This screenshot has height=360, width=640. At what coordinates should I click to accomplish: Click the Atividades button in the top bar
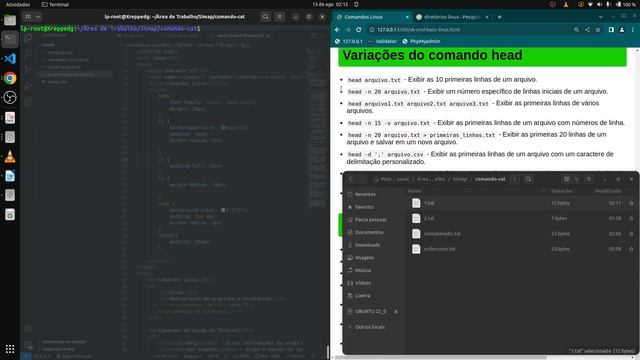pyautogui.click(x=18, y=4)
